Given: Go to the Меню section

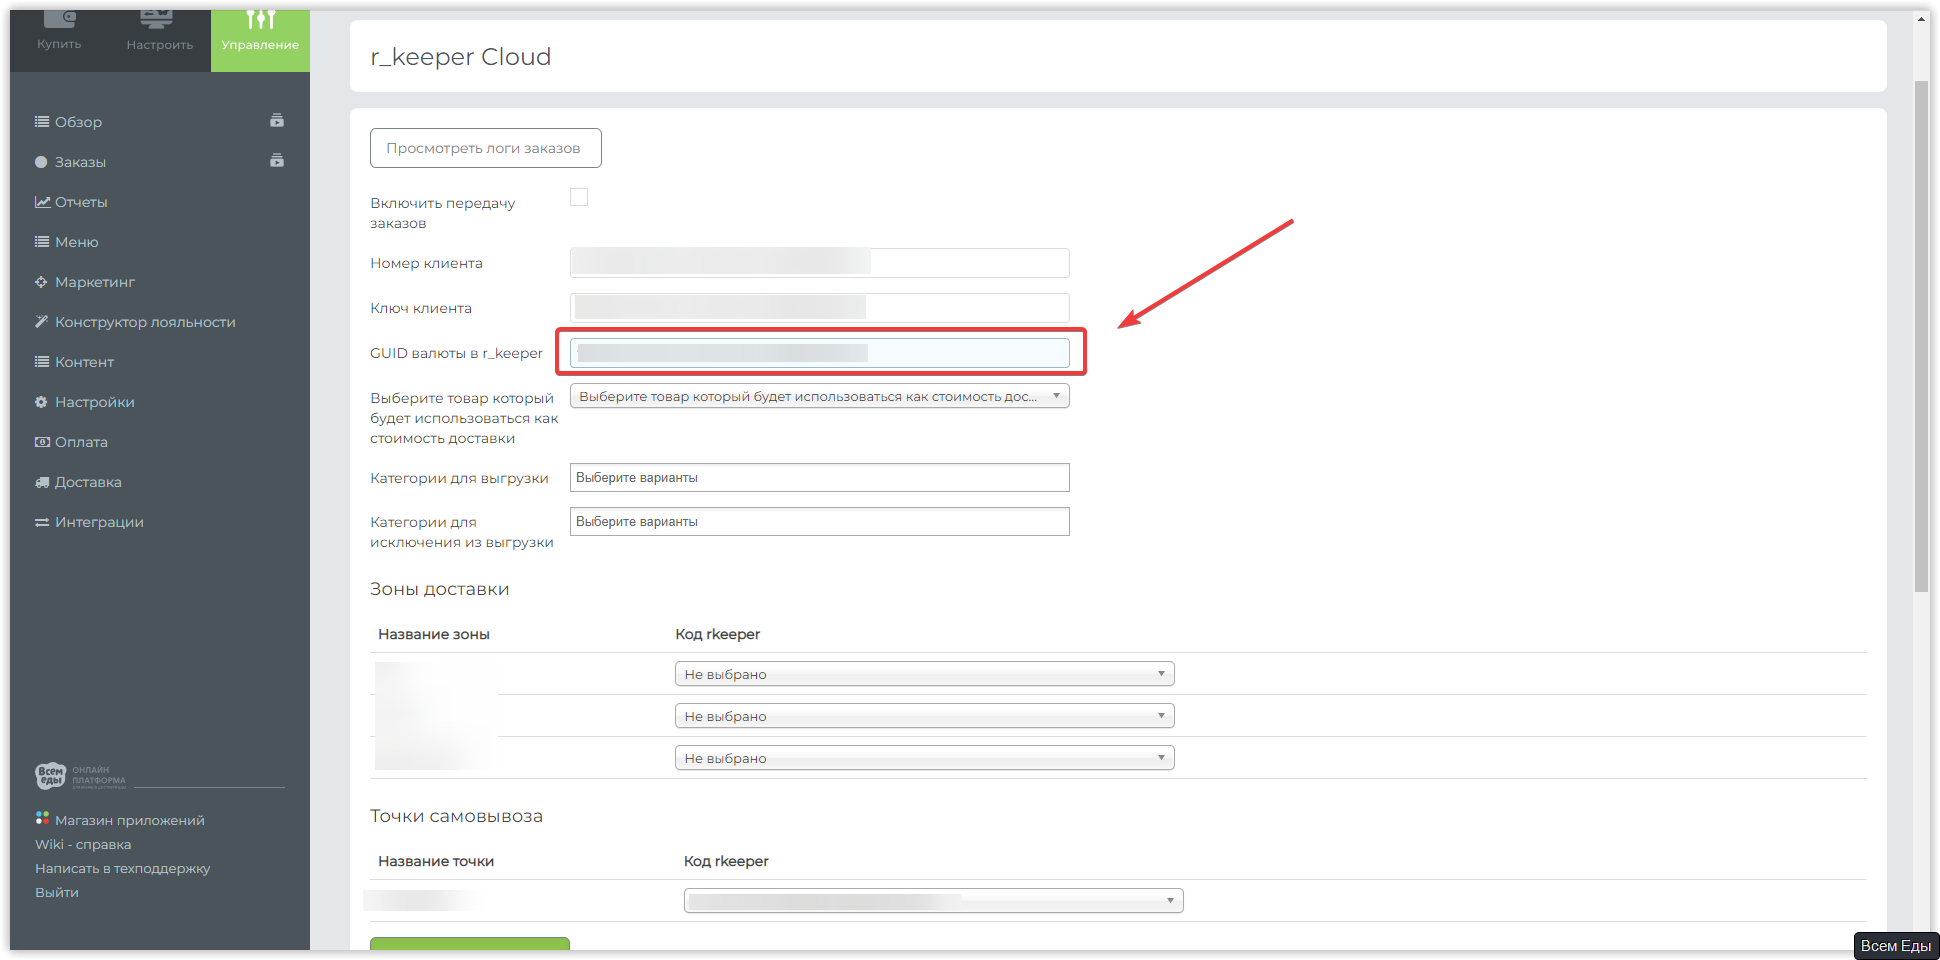Looking at the screenshot, I should 76,242.
